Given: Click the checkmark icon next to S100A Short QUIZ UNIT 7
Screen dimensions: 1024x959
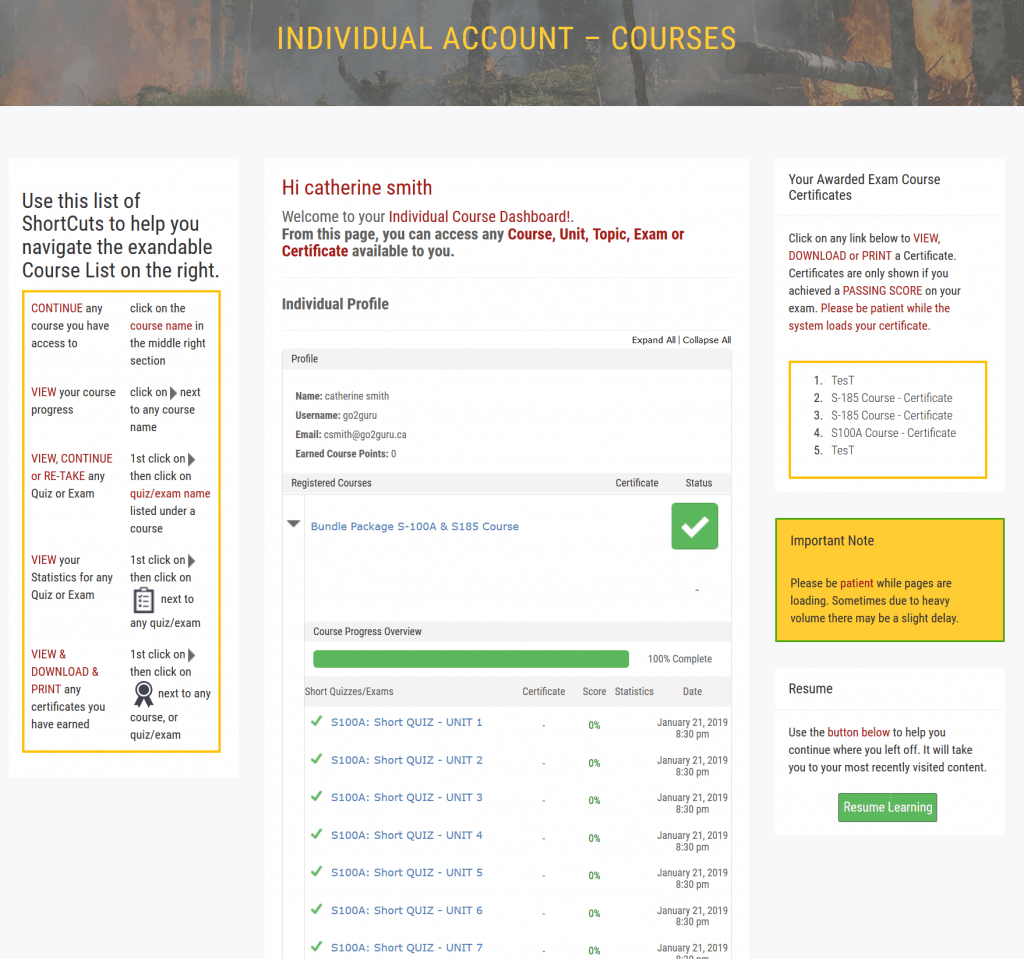Looking at the screenshot, I should coord(319,947).
